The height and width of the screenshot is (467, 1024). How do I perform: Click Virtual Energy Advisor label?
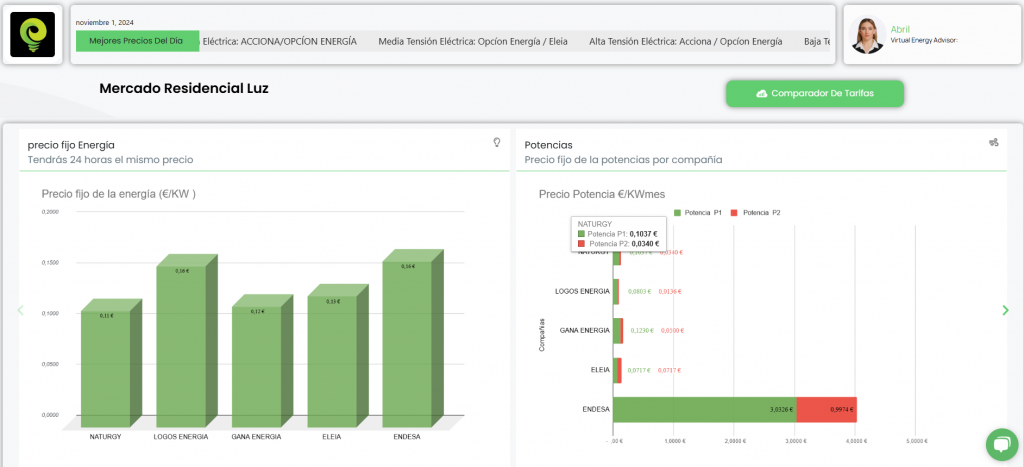pyautogui.click(x=924, y=40)
